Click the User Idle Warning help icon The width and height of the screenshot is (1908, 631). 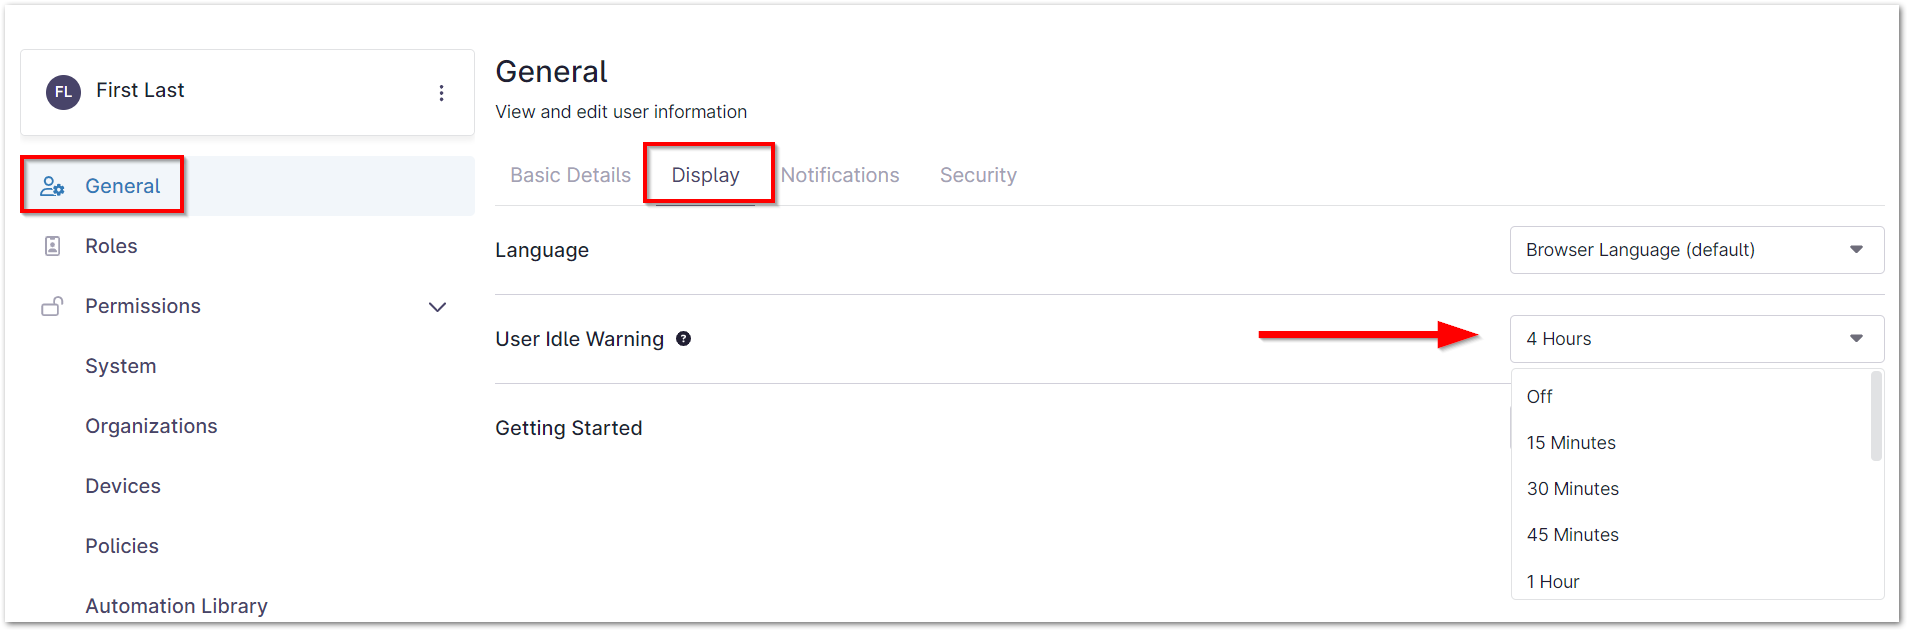[x=683, y=339]
